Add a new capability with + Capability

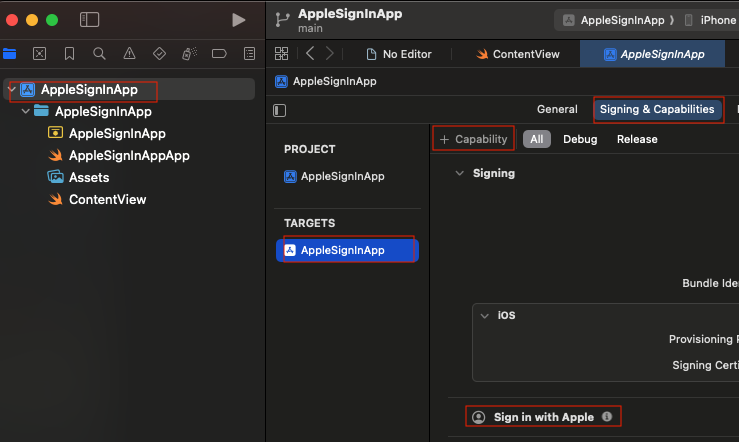[474, 139]
